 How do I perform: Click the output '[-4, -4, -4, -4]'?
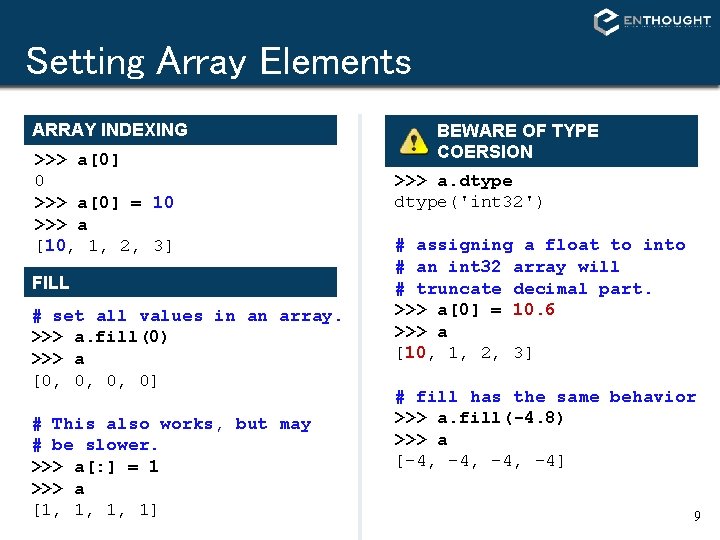[480, 461]
